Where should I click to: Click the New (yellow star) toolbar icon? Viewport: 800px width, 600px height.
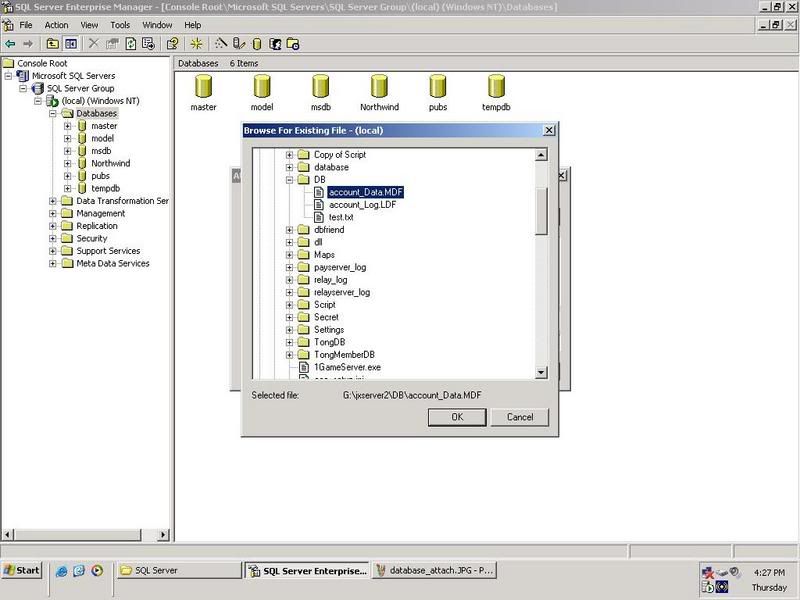pyautogui.click(x=196, y=44)
